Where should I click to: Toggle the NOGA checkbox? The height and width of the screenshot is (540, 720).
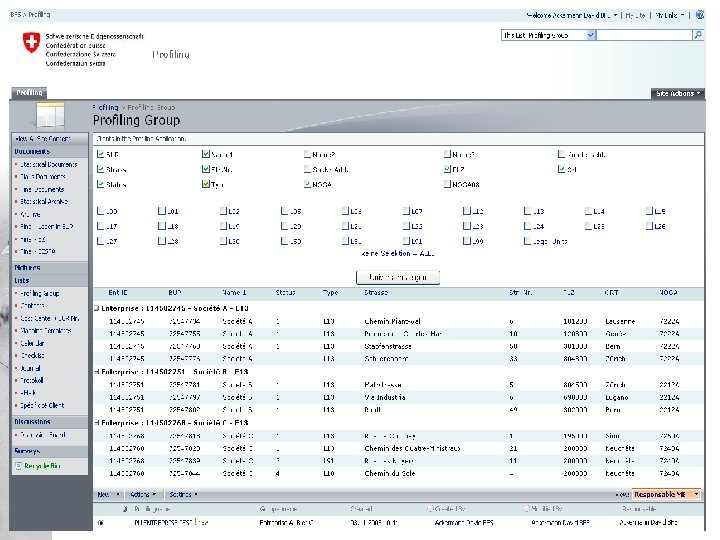click(x=308, y=184)
